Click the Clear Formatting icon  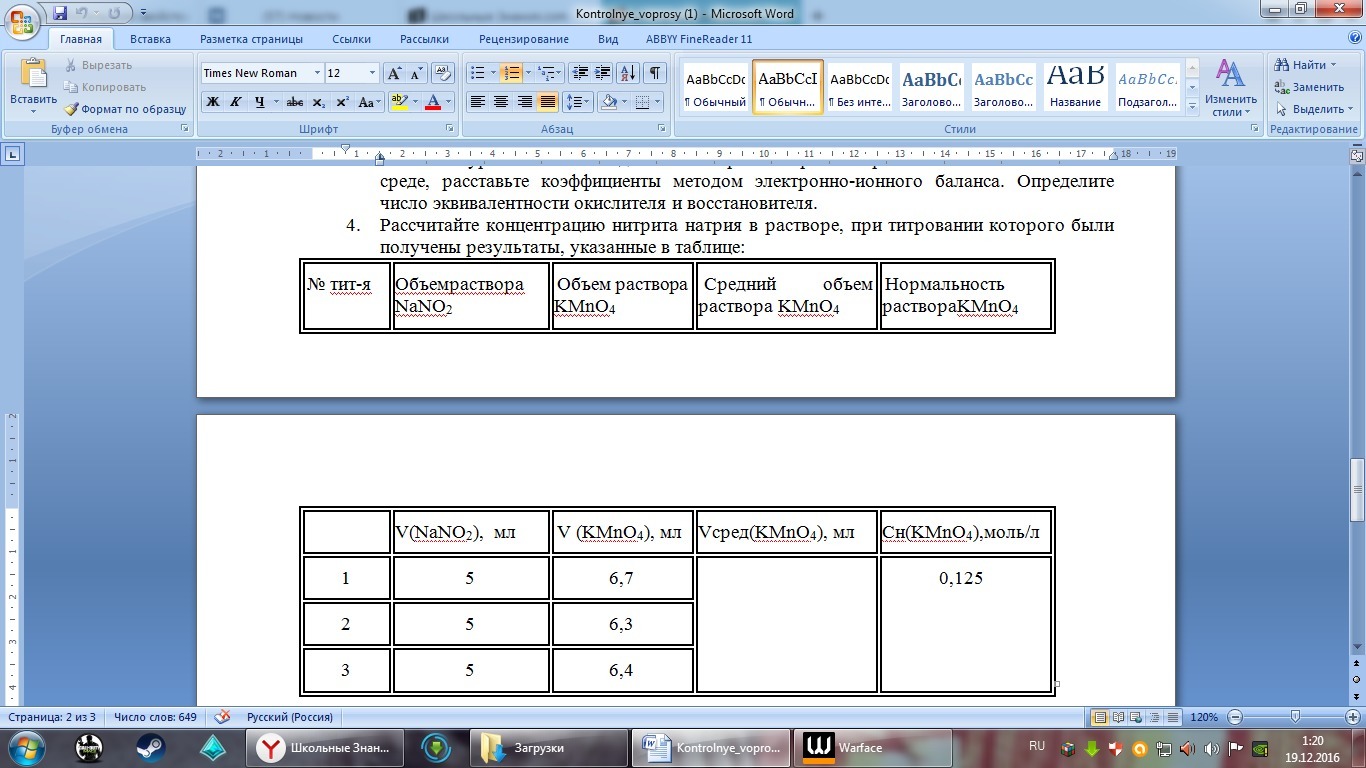pyautogui.click(x=443, y=73)
